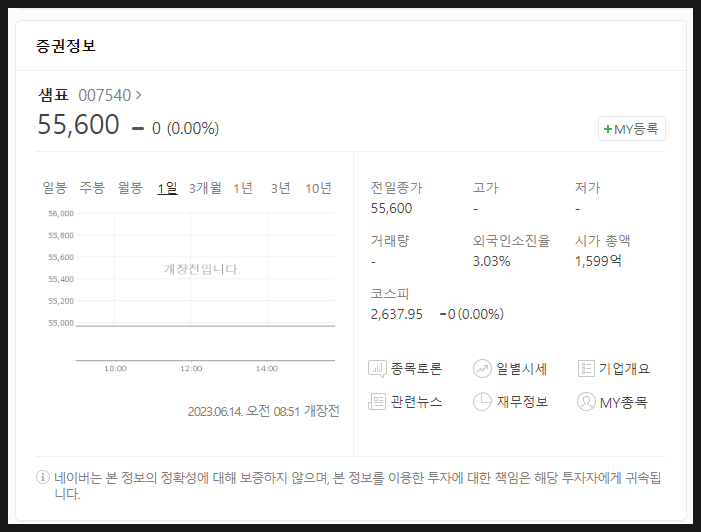Select the 1일 chart period

click(167, 188)
